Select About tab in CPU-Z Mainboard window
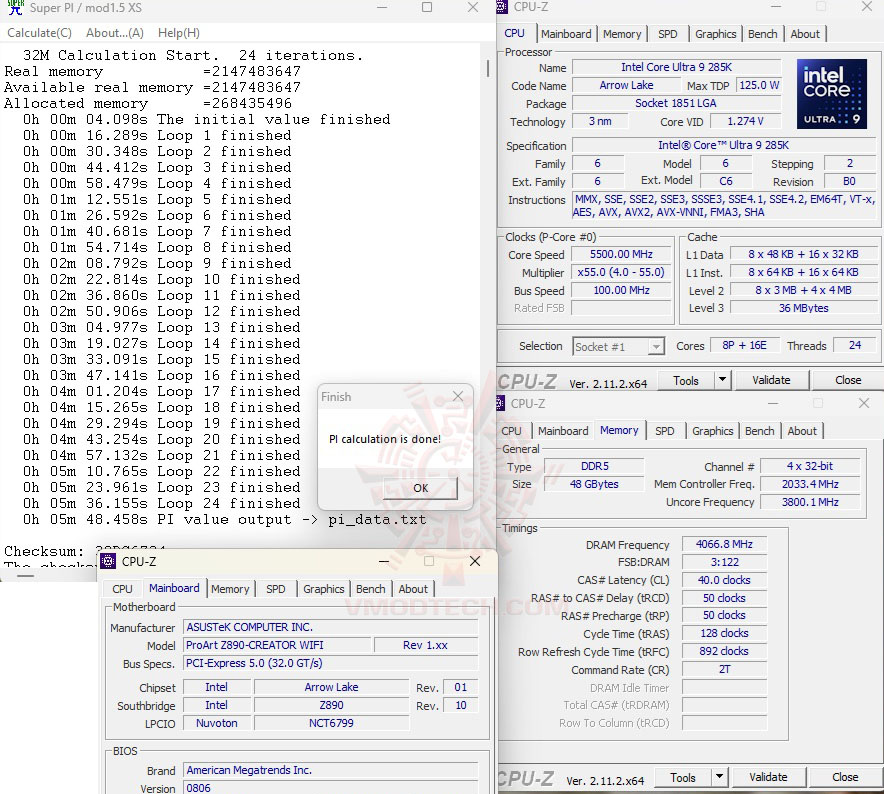 coord(413,589)
